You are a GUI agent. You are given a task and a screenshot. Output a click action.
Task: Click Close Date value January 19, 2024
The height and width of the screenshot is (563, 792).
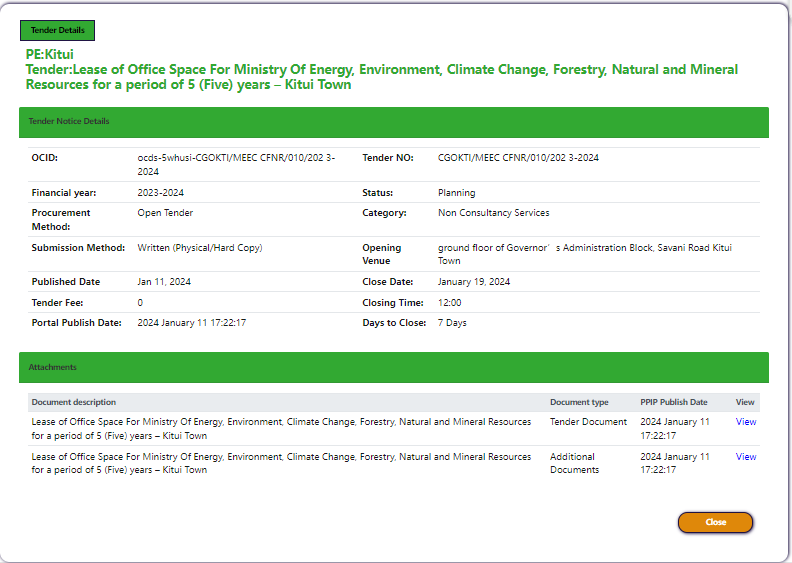tap(474, 282)
